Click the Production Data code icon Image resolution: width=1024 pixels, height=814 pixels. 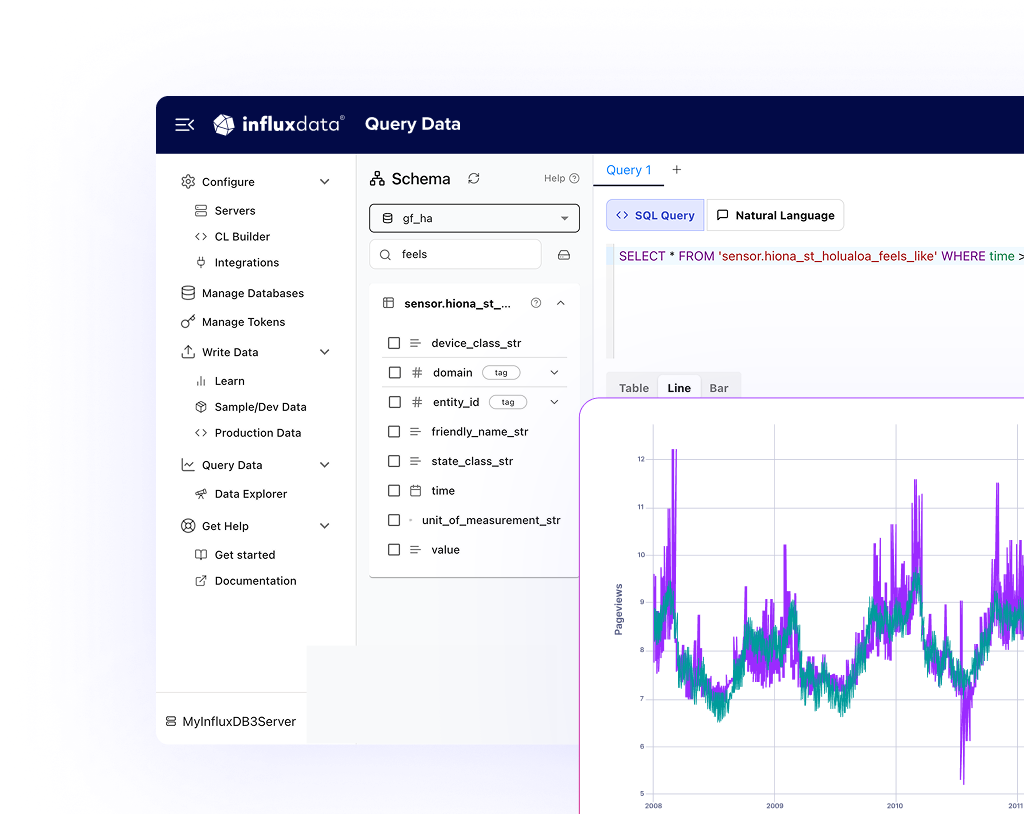(x=200, y=432)
